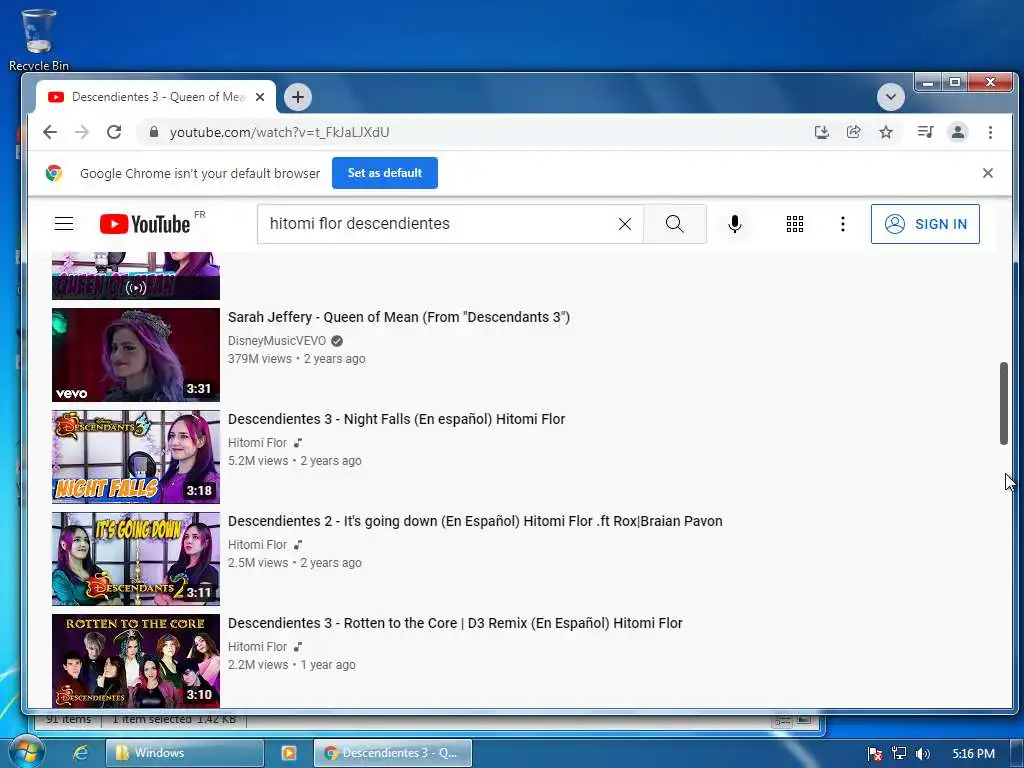Open the YouTube hamburger guide menu
The width and height of the screenshot is (1024, 768).
64,224
